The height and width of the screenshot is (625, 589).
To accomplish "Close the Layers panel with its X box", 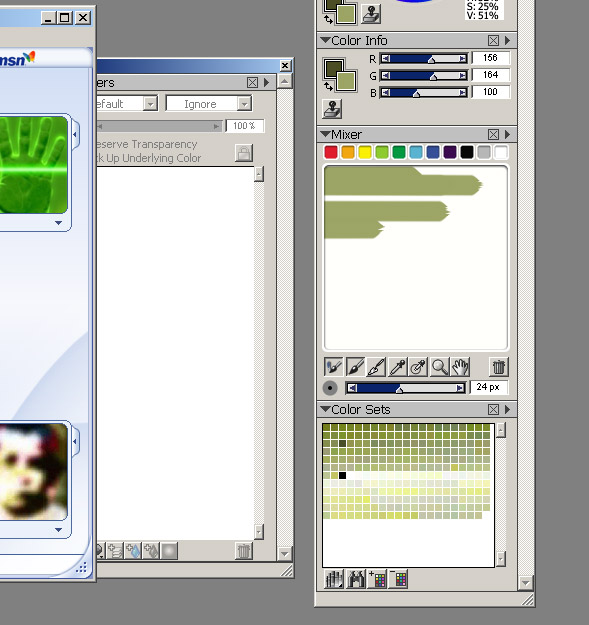I will pos(252,83).
